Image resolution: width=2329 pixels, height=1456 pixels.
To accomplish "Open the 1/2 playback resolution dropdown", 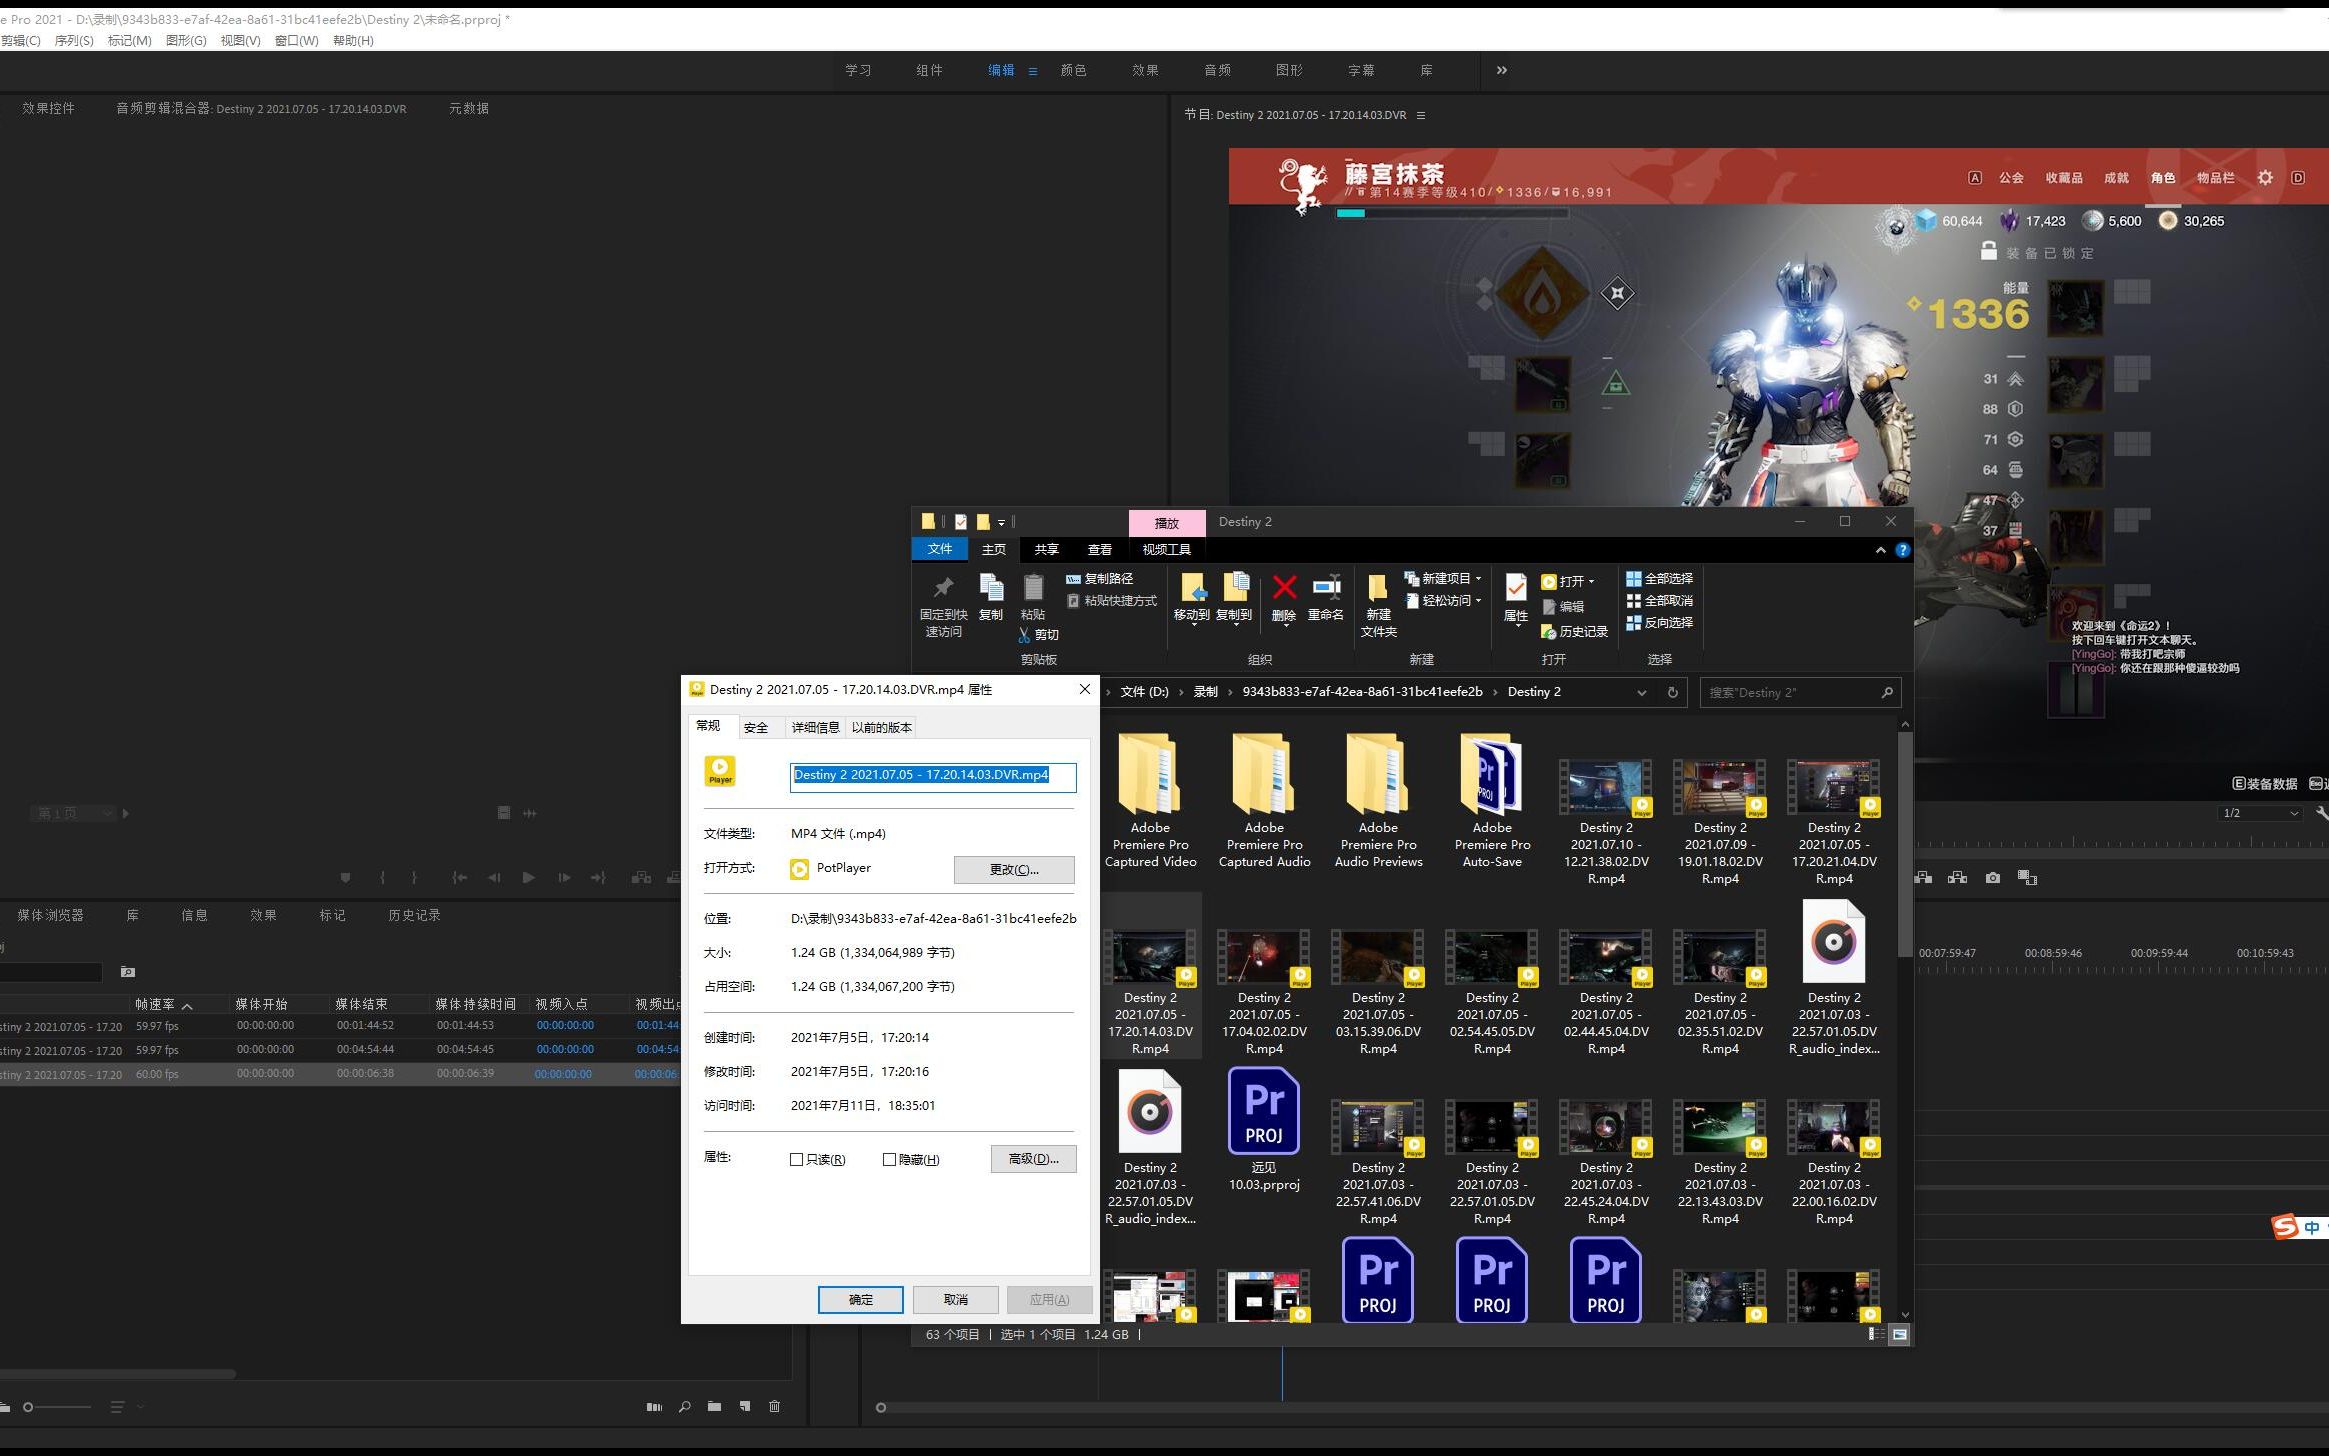I will (2260, 814).
